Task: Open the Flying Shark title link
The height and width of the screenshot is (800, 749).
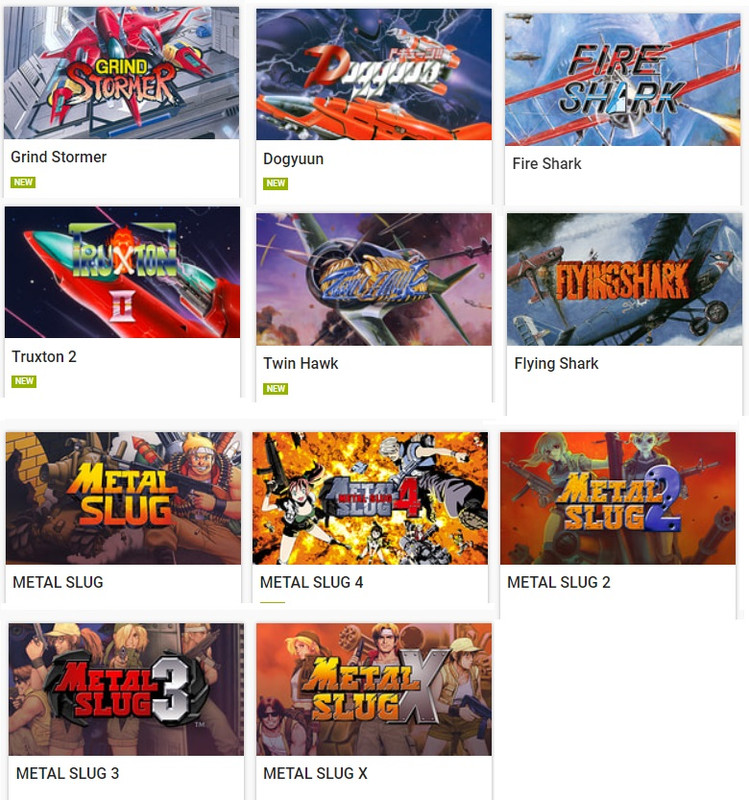Action: coord(556,363)
